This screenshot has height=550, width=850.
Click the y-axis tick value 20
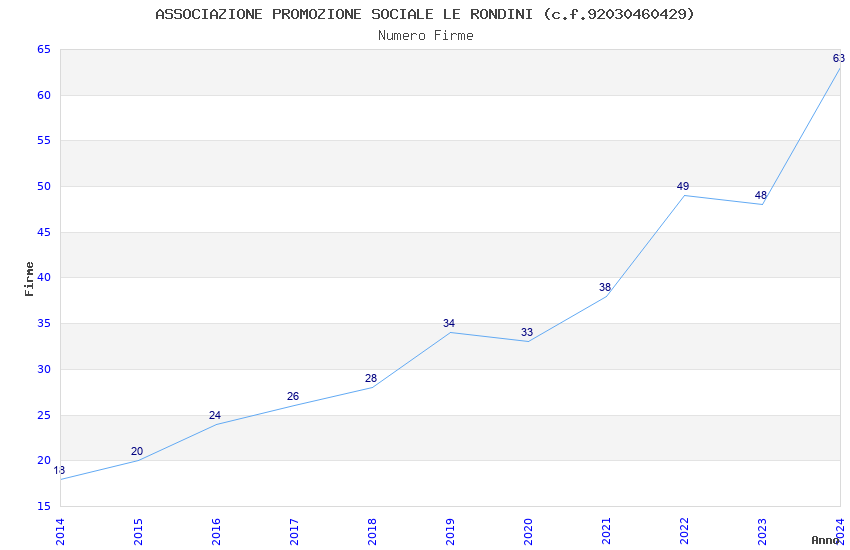pos(44,461)
